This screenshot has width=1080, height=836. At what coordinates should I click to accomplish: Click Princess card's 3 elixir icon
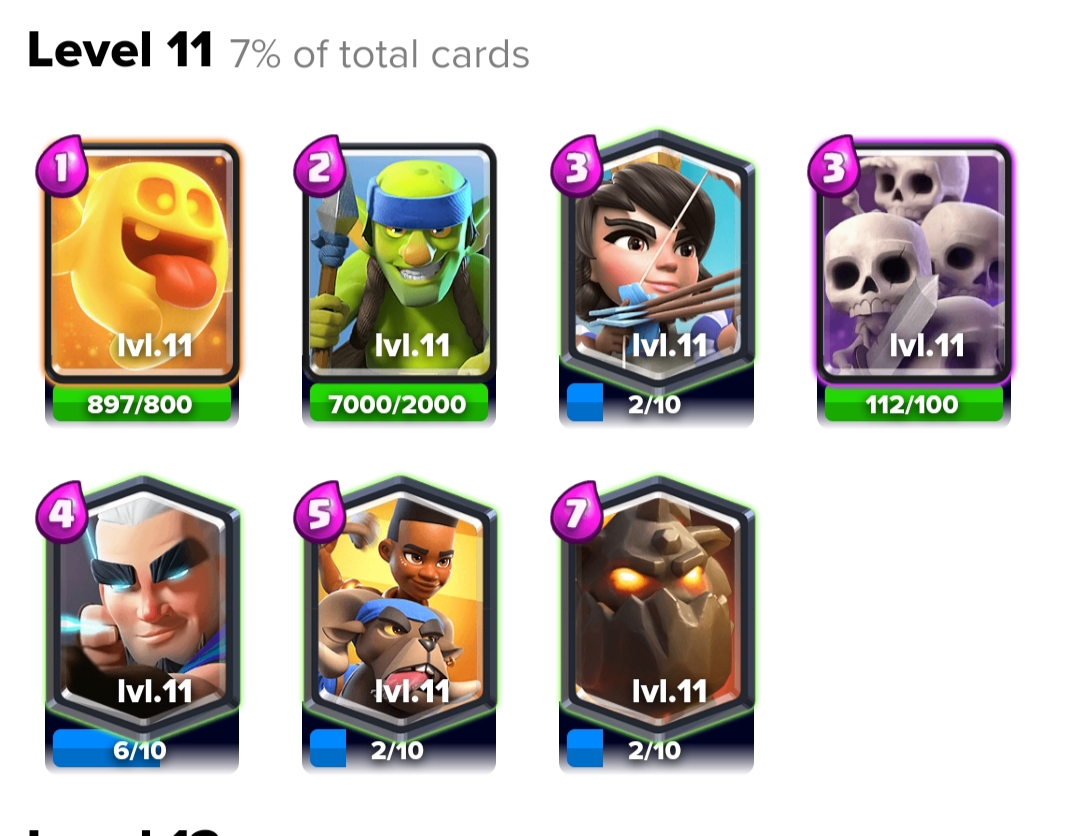tap(577, 166)
